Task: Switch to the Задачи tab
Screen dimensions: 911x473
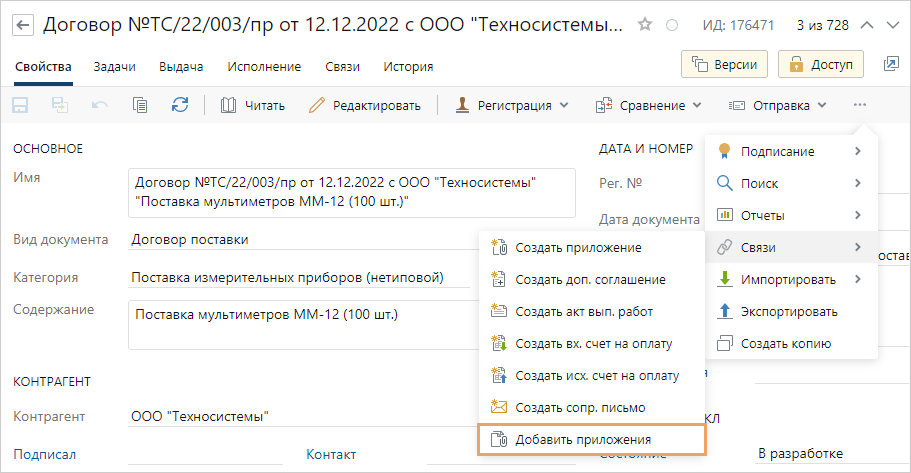Action: [114, 67]
